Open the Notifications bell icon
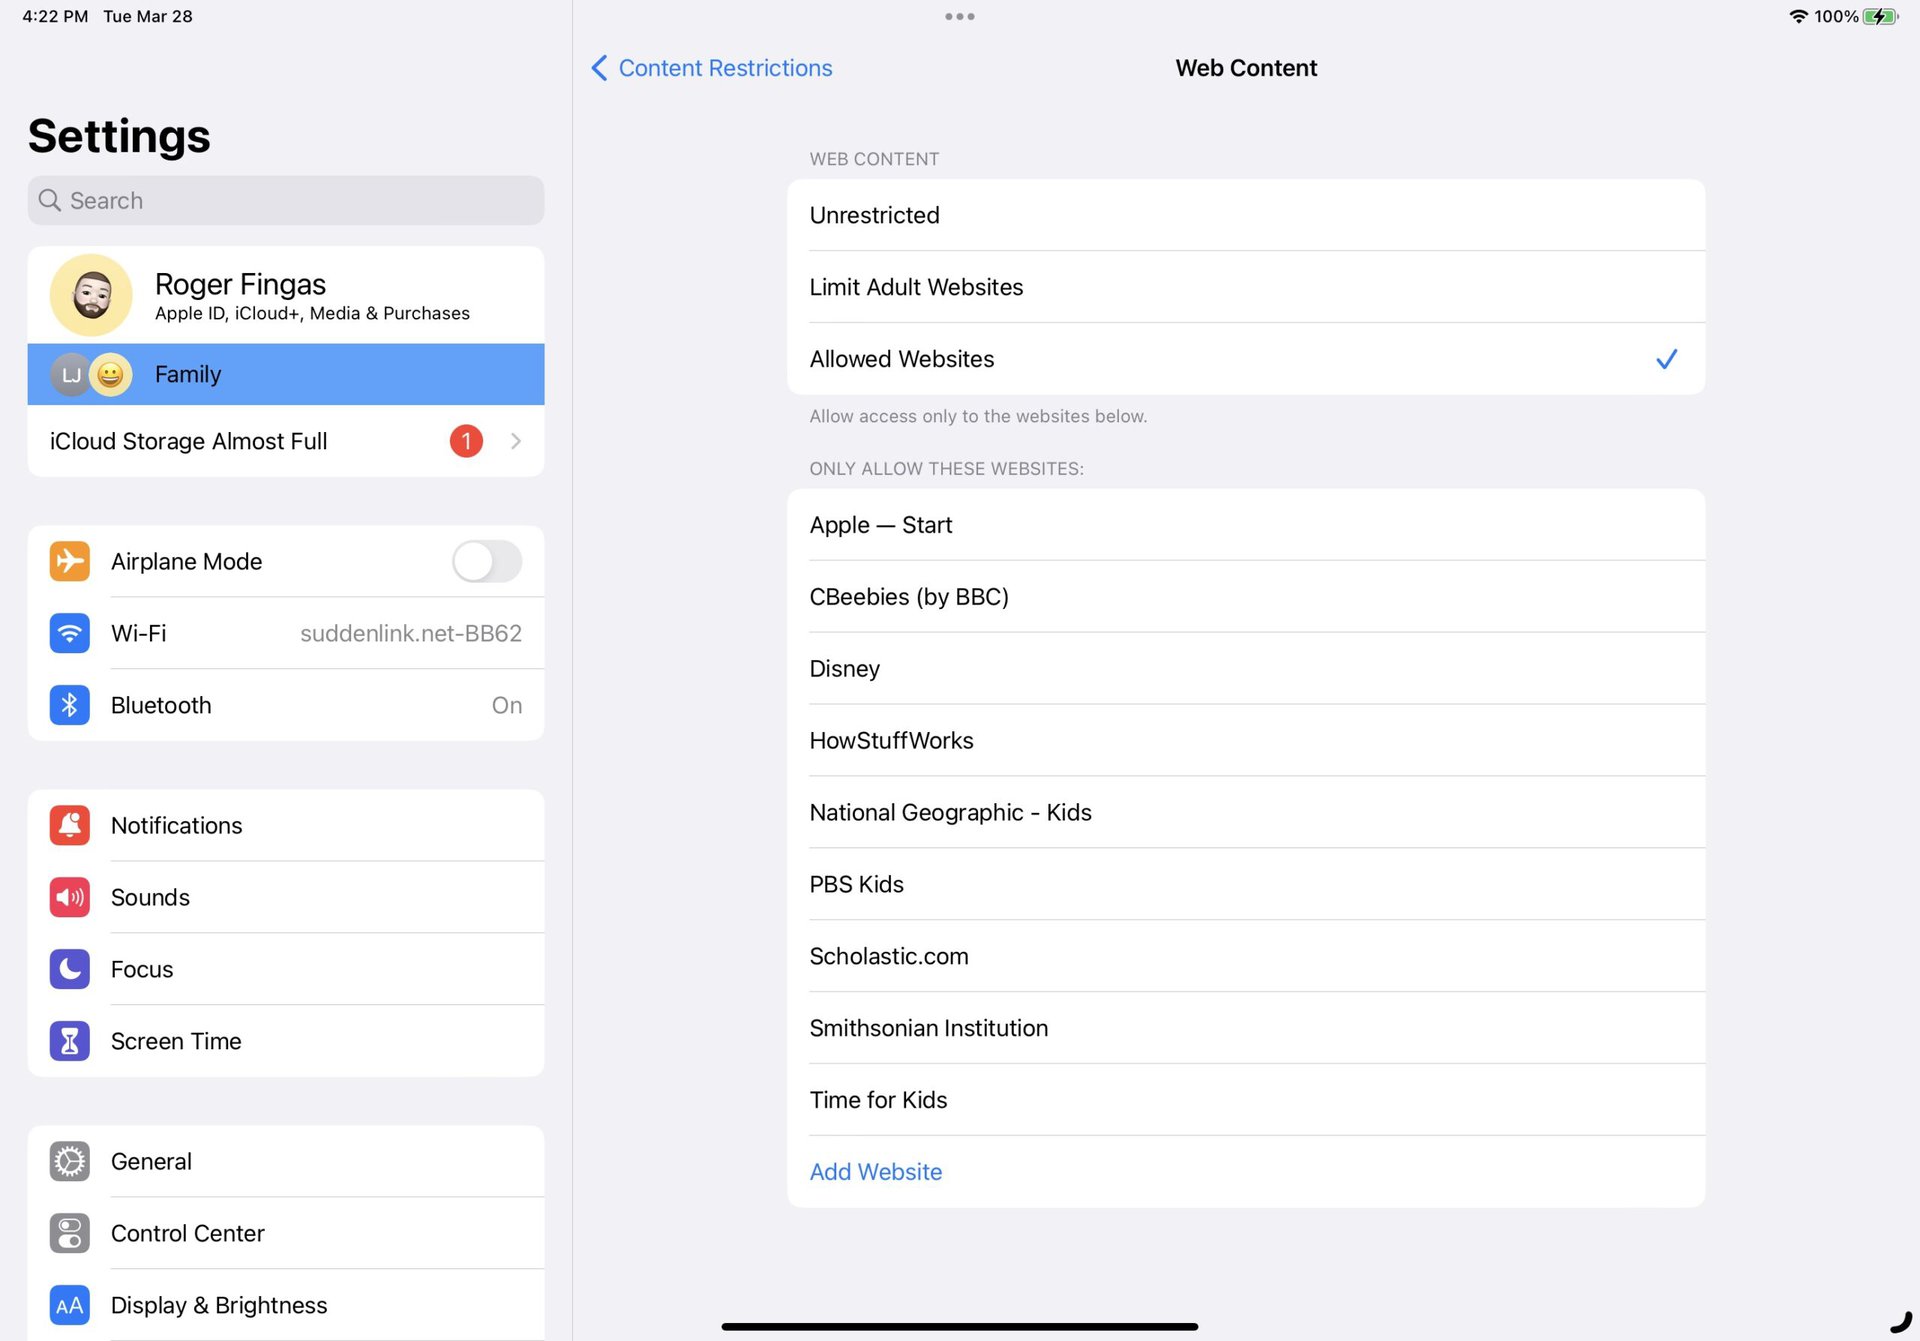The height and width of the screenshot is (1341, 1920). coord(69,825)
